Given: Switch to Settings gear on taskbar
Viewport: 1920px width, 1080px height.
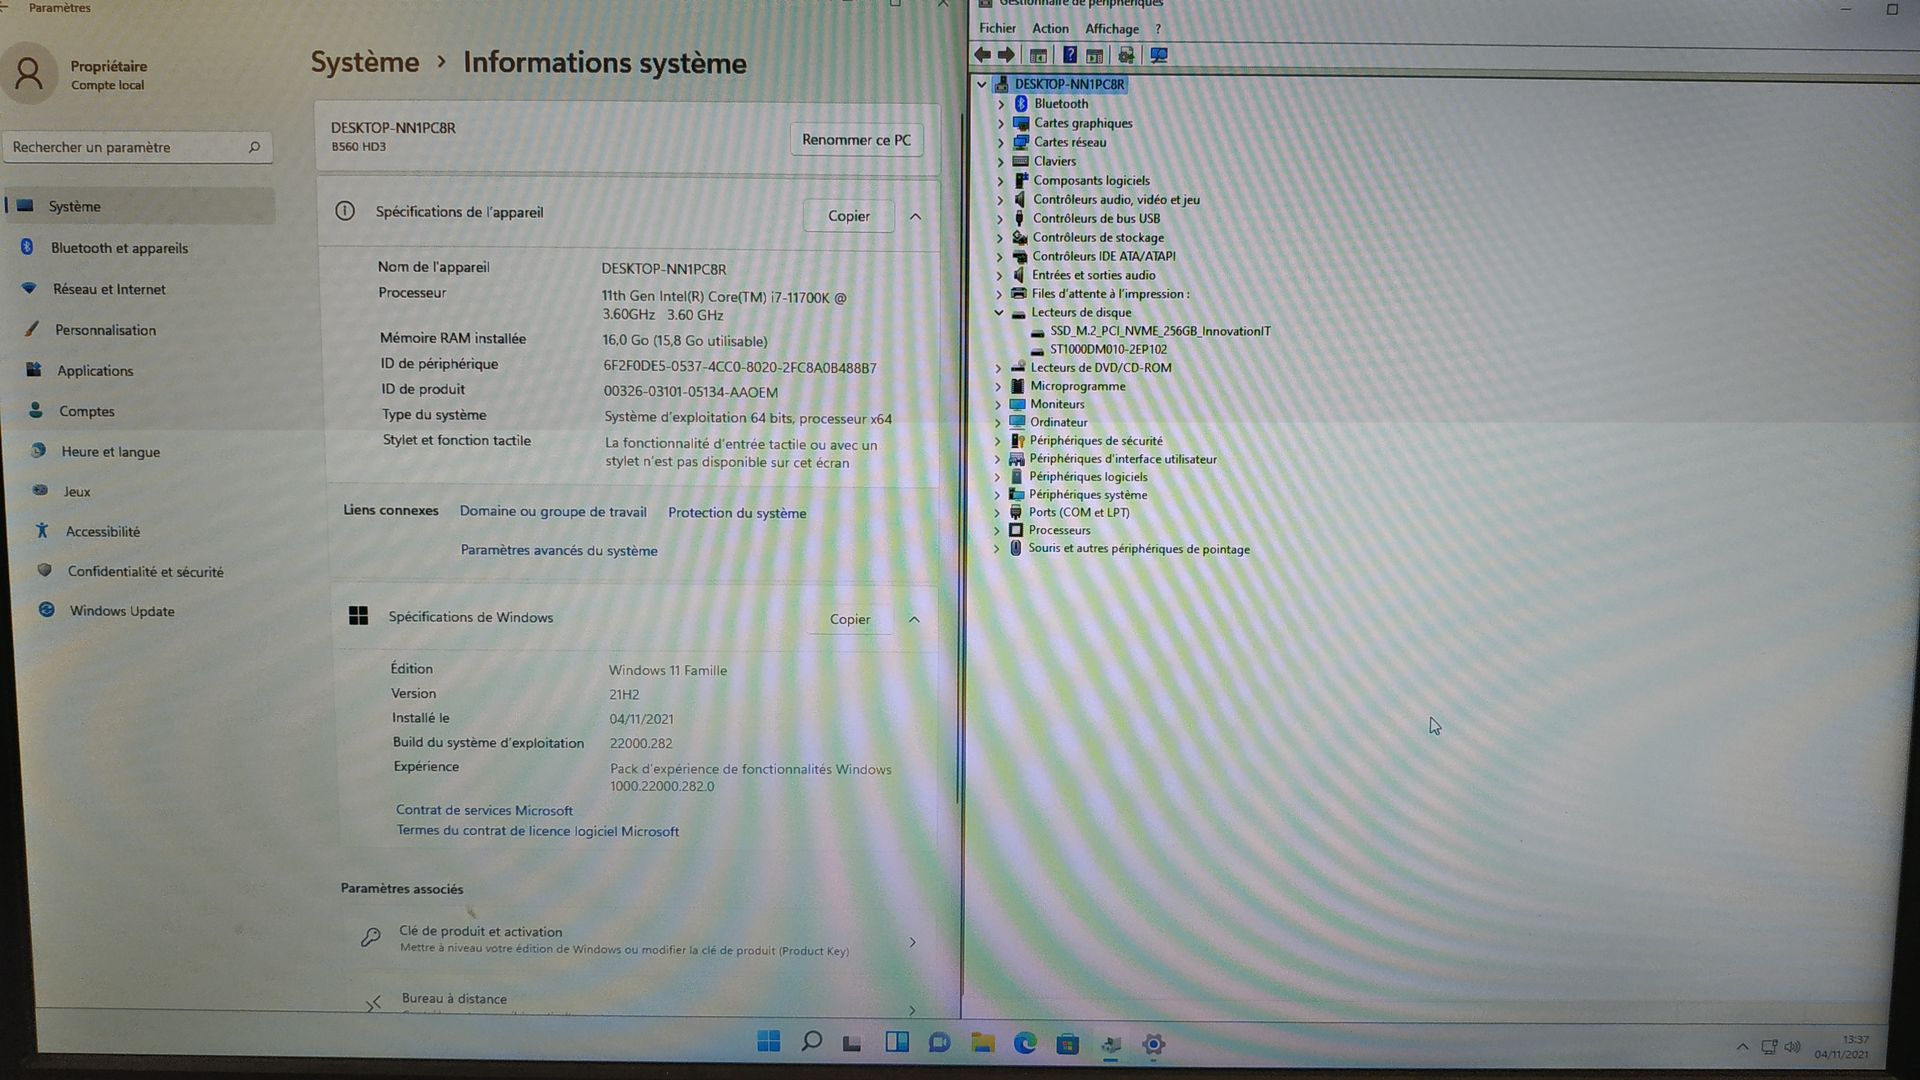Looking at the screenshot, I should (1153, 1044).
